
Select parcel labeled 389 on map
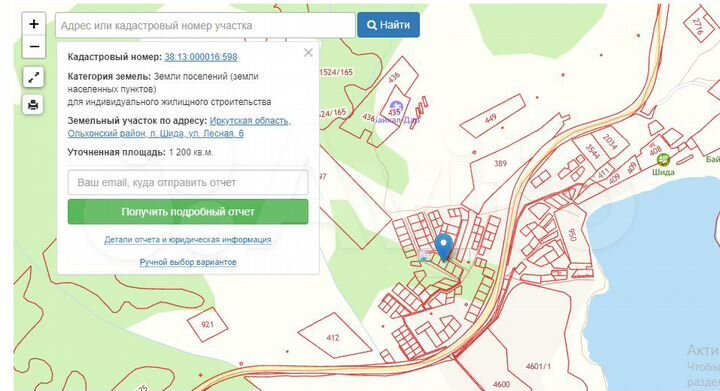pyautogui.click(x=500, y=163)
